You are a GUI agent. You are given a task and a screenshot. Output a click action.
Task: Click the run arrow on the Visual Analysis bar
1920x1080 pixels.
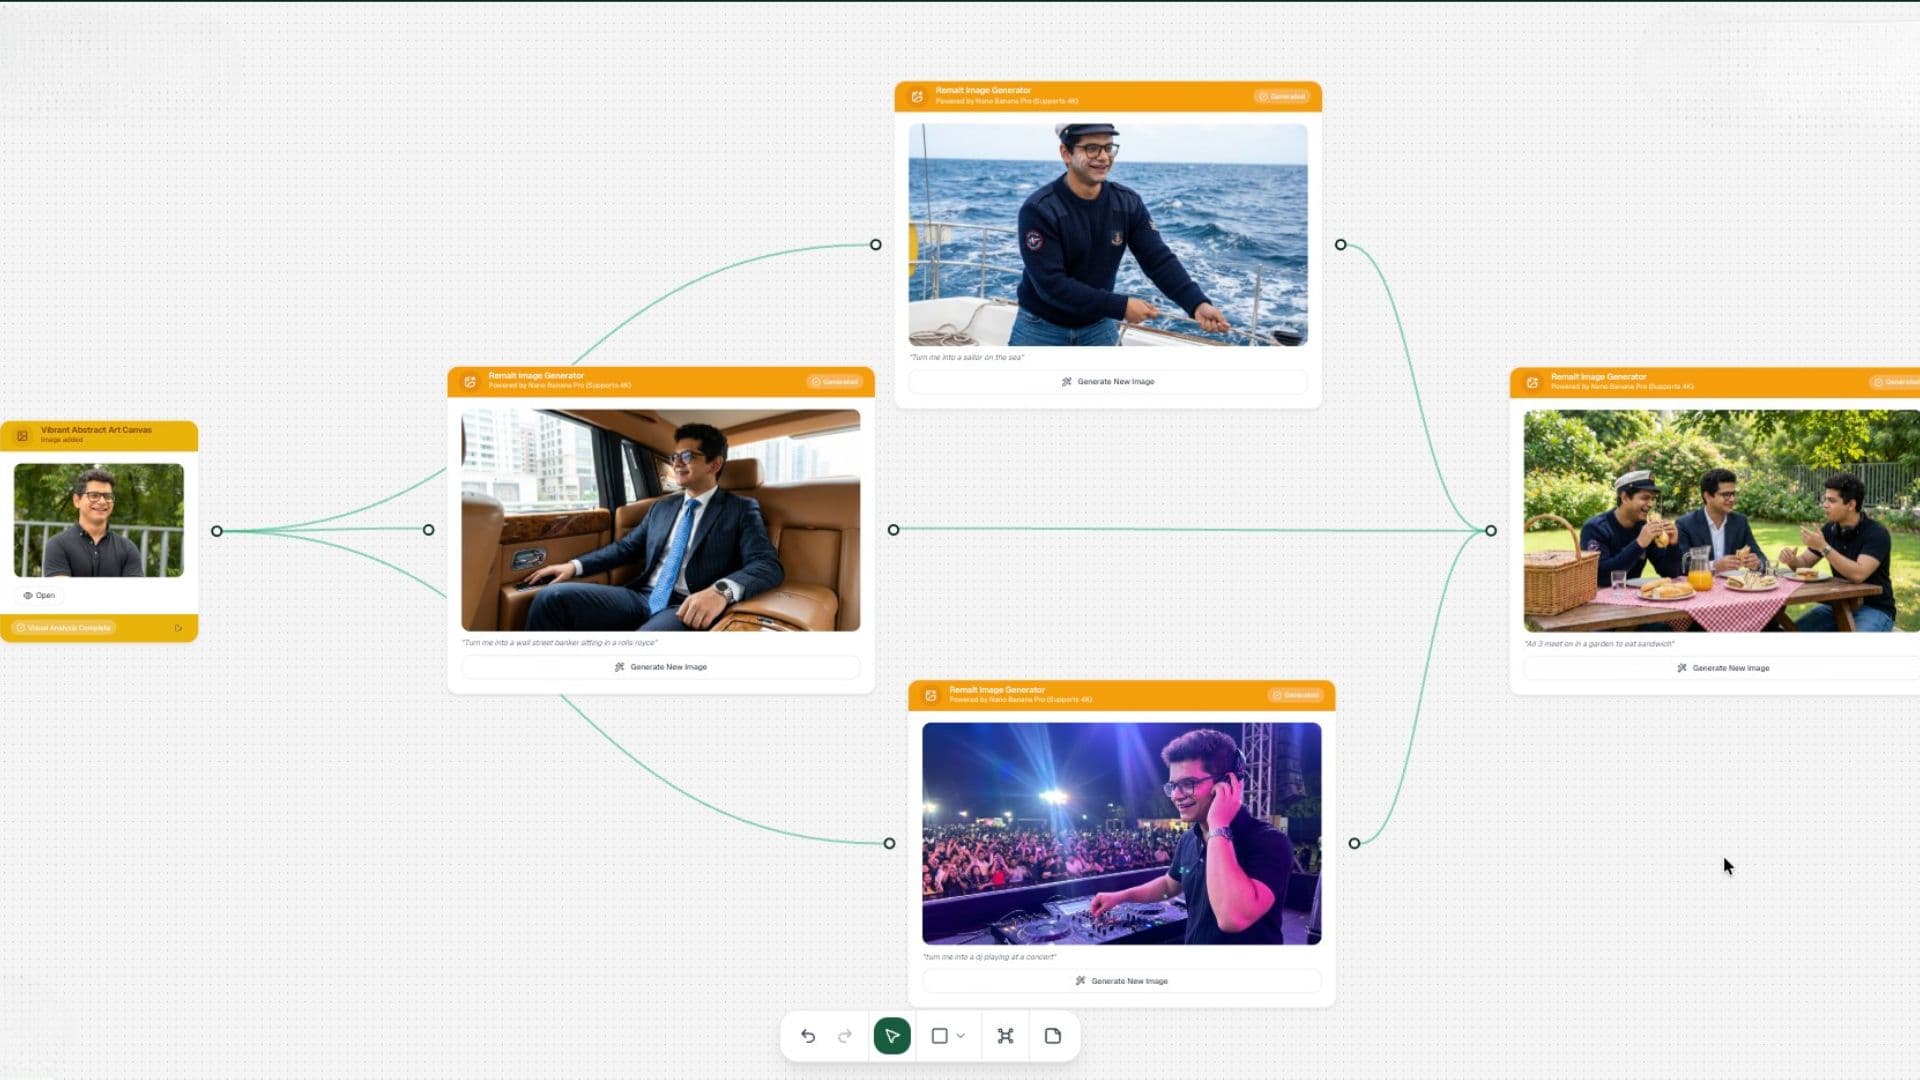click(x=179, y=628)
